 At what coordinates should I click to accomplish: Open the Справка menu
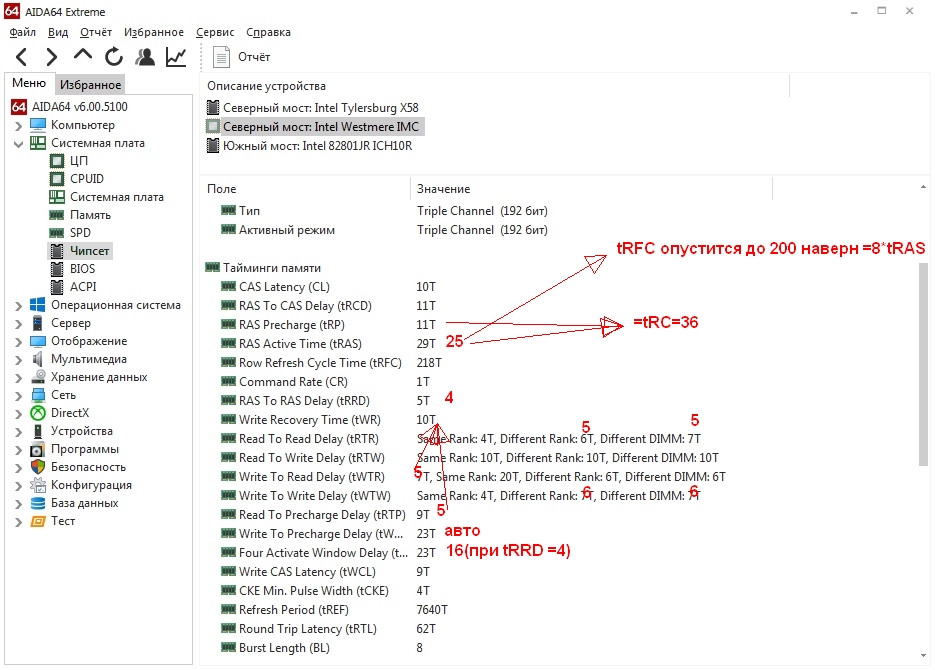pyautogui.click(x=268, y=32)
